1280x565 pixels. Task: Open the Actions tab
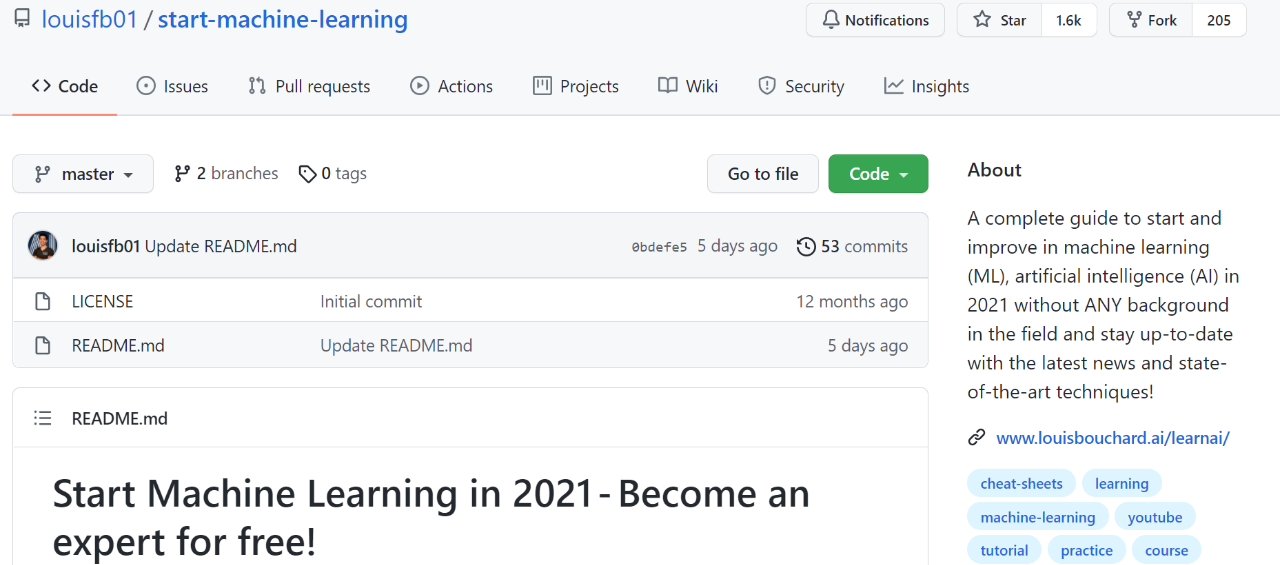(x=452, y=86)
